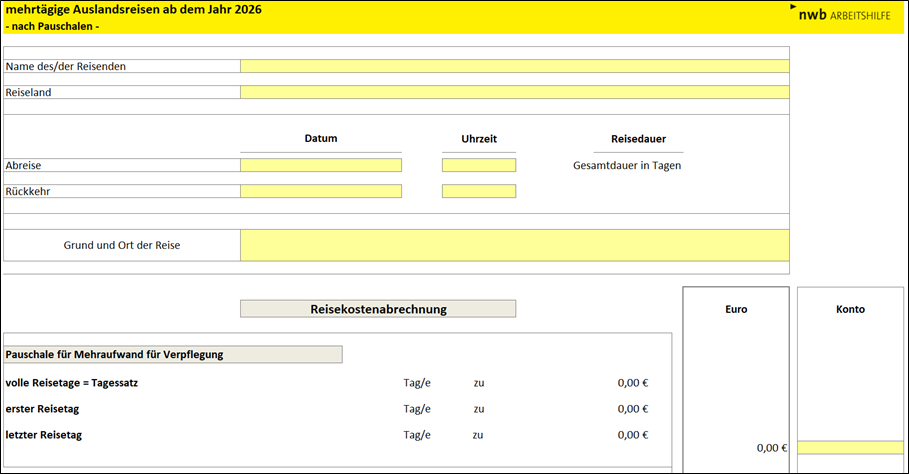Click the volle Reisetage amount 0,00 €
This screenshot has height=474, width=909.
click(x=632, y=382)
